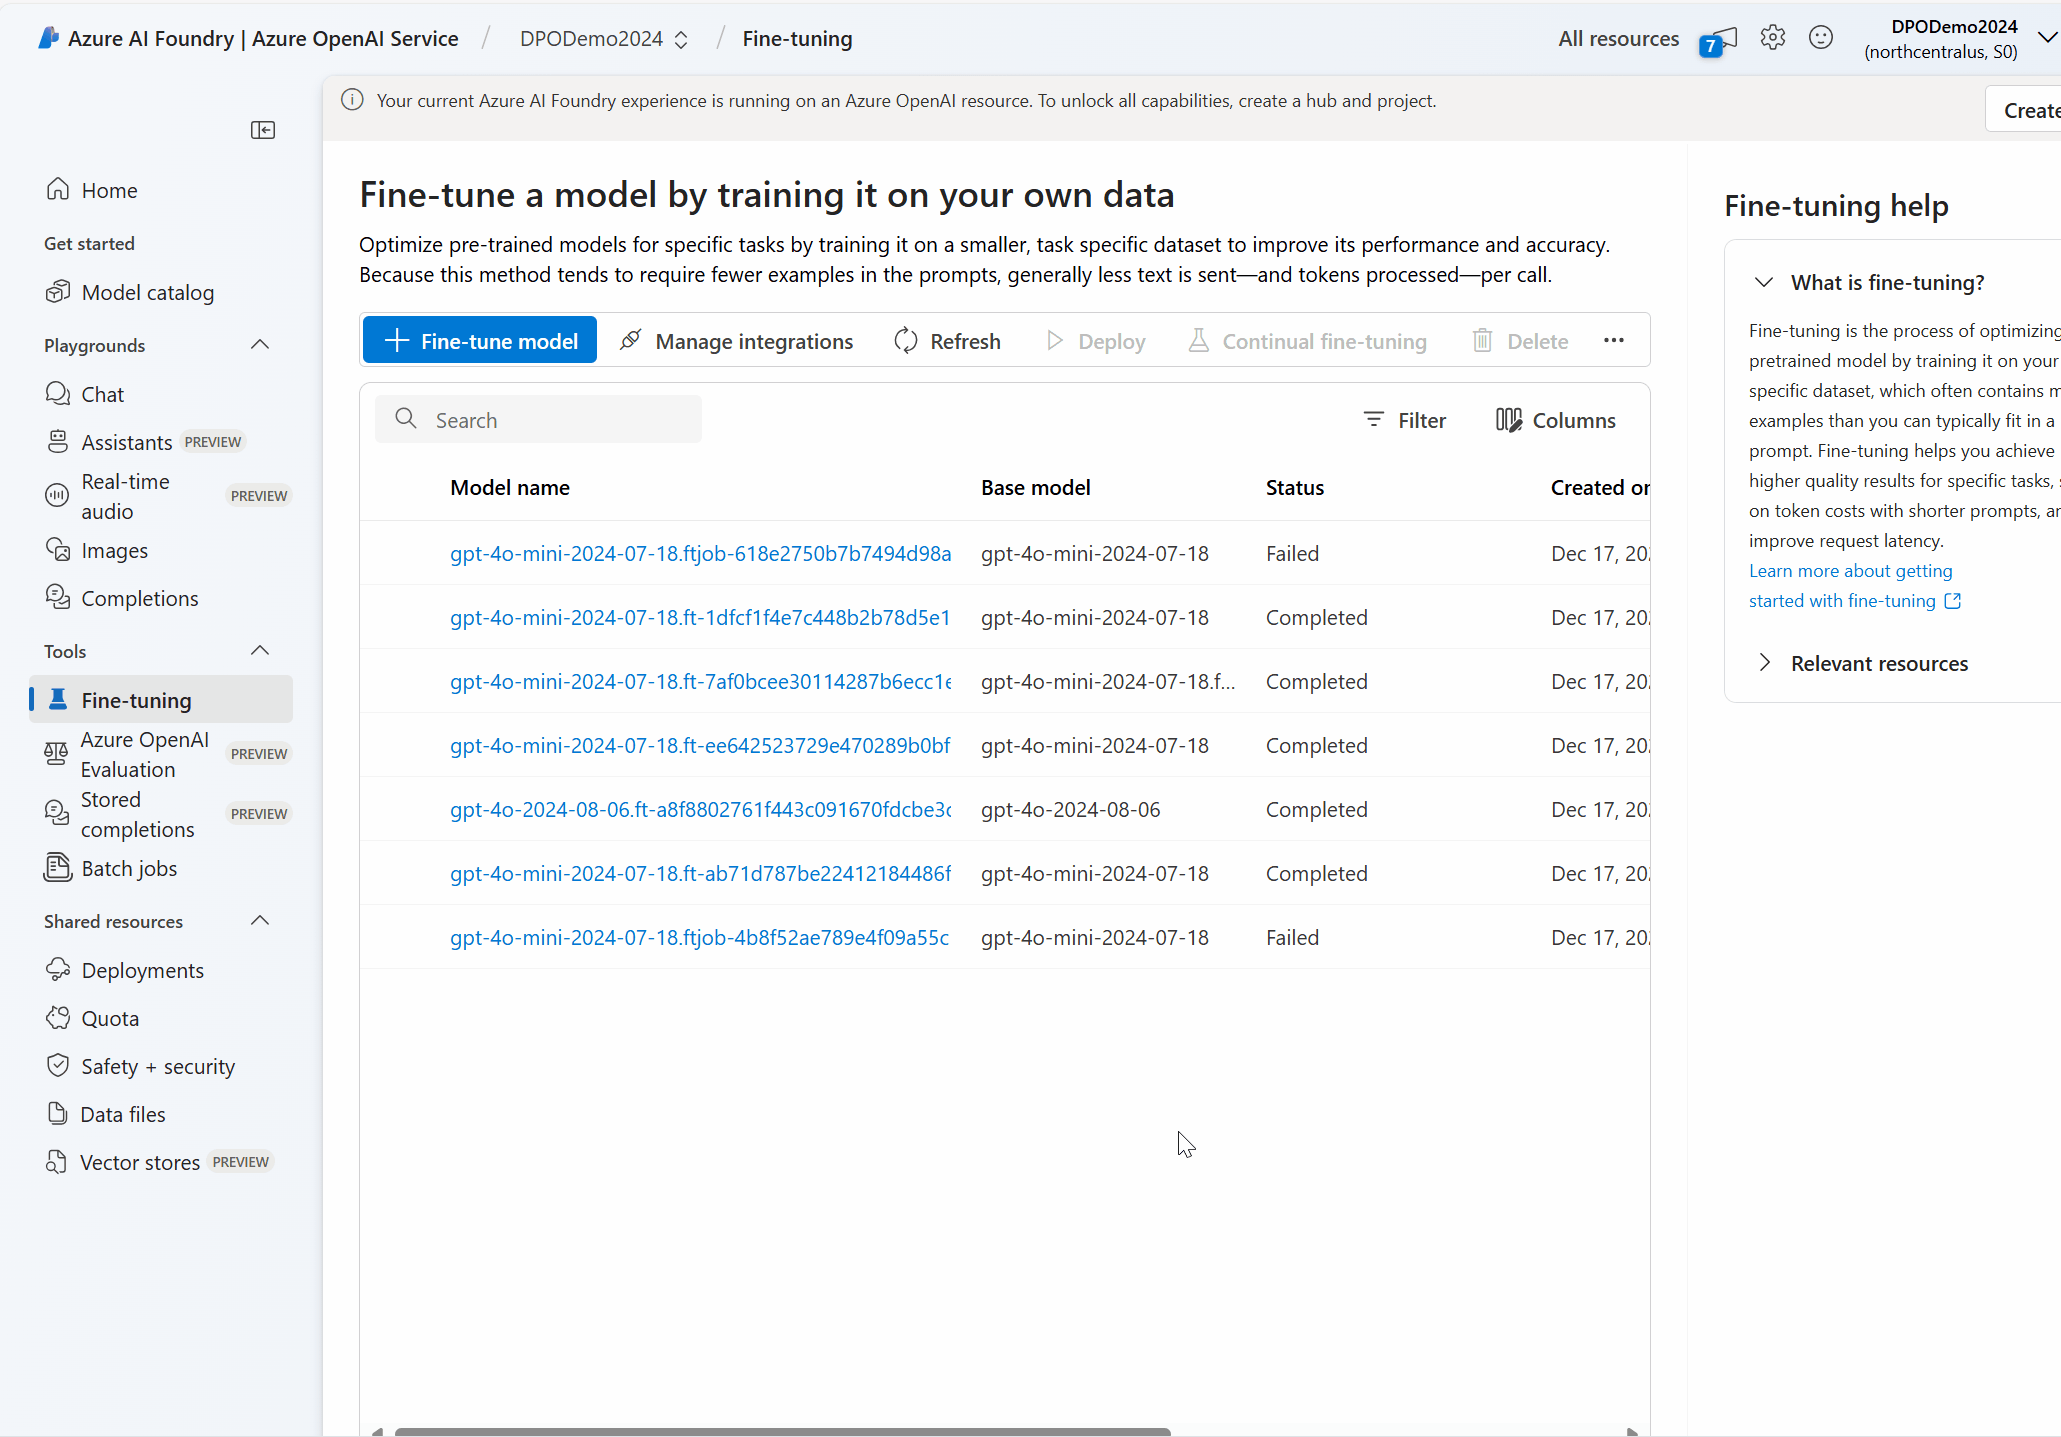Open completed gpt-4o-2024-08-06 fine-tune job

point(700,808)
